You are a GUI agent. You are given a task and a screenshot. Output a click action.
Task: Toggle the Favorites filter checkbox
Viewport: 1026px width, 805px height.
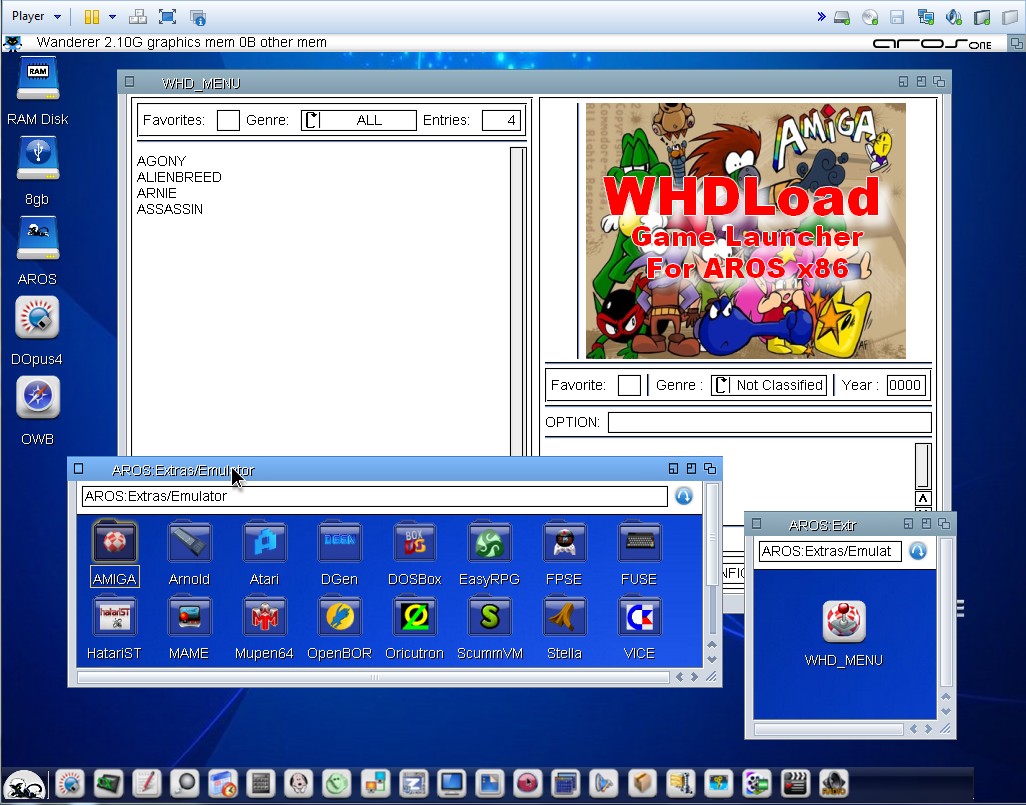pyautogui.click(x=228, y=120)
